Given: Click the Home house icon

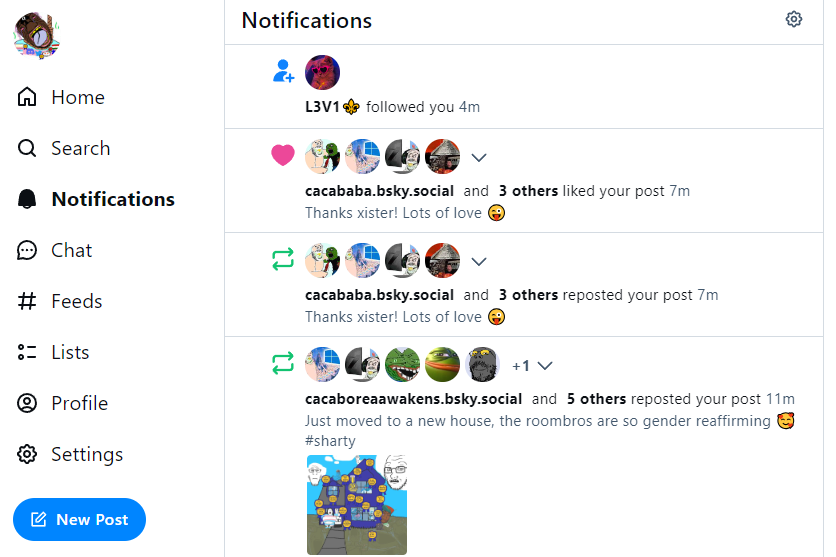Looking at the screenshot, I should (x=27, y=97).
